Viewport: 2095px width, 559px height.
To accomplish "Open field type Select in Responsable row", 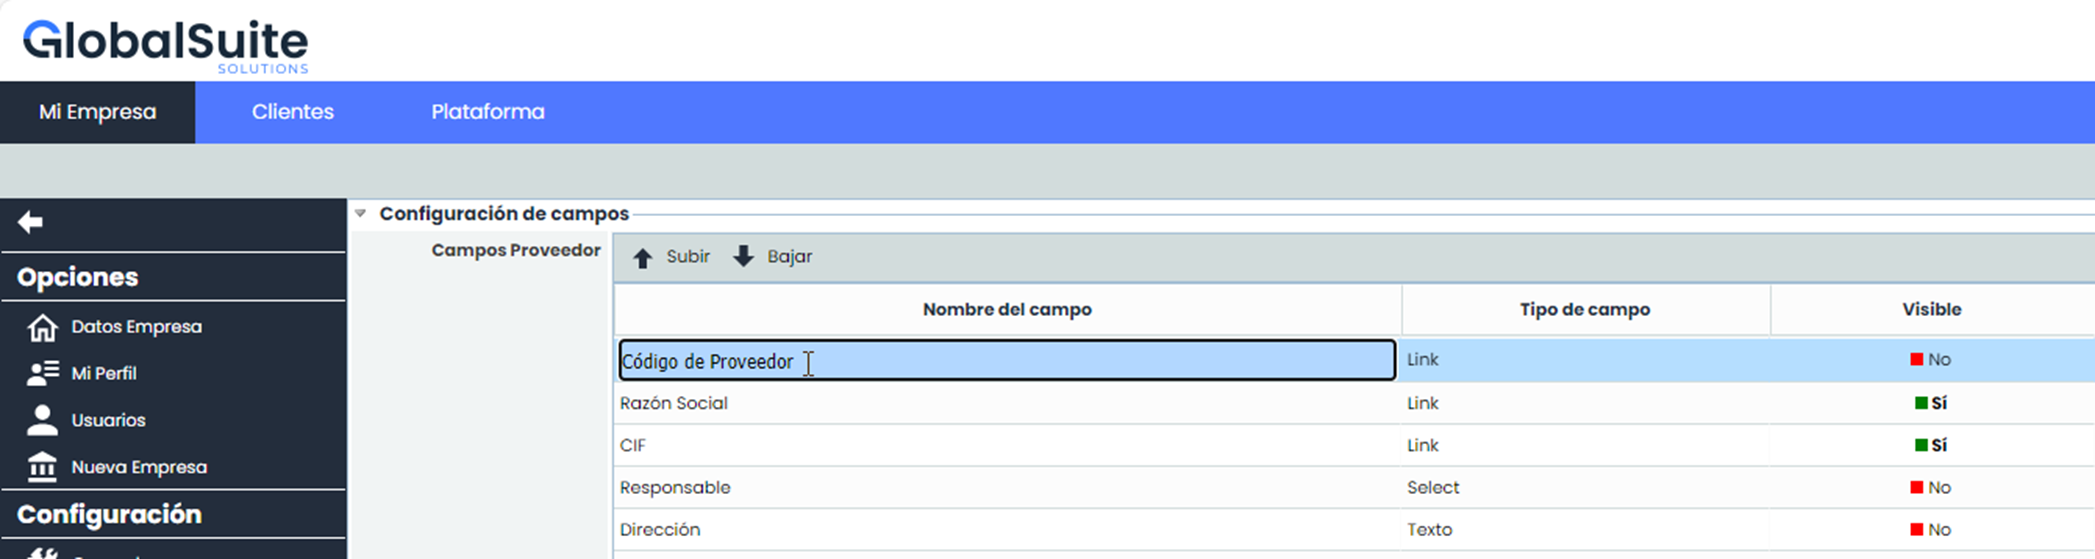I will click(1432, 487).
